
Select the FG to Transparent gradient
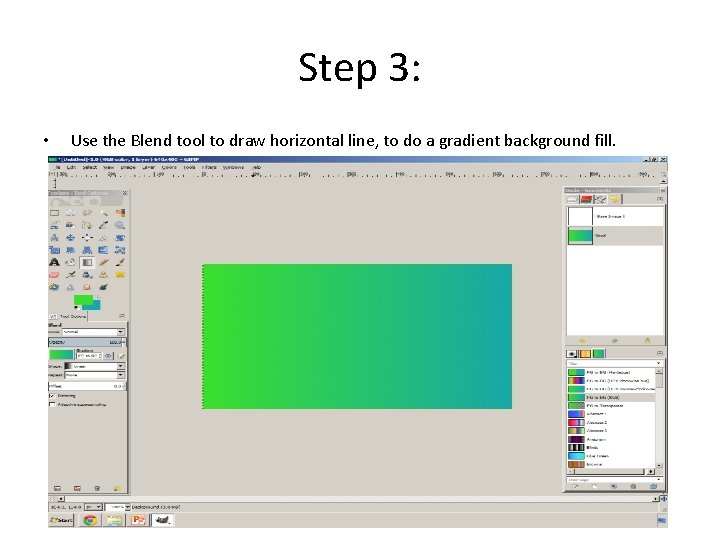pos(611,406)
